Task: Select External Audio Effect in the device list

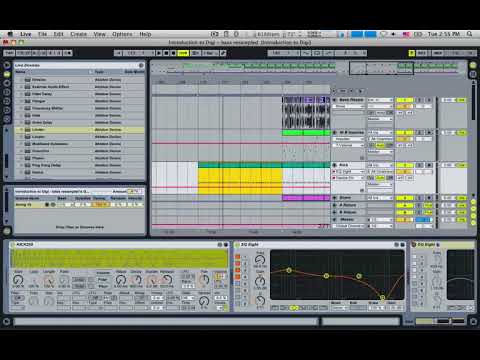Action: click(79, 87)
